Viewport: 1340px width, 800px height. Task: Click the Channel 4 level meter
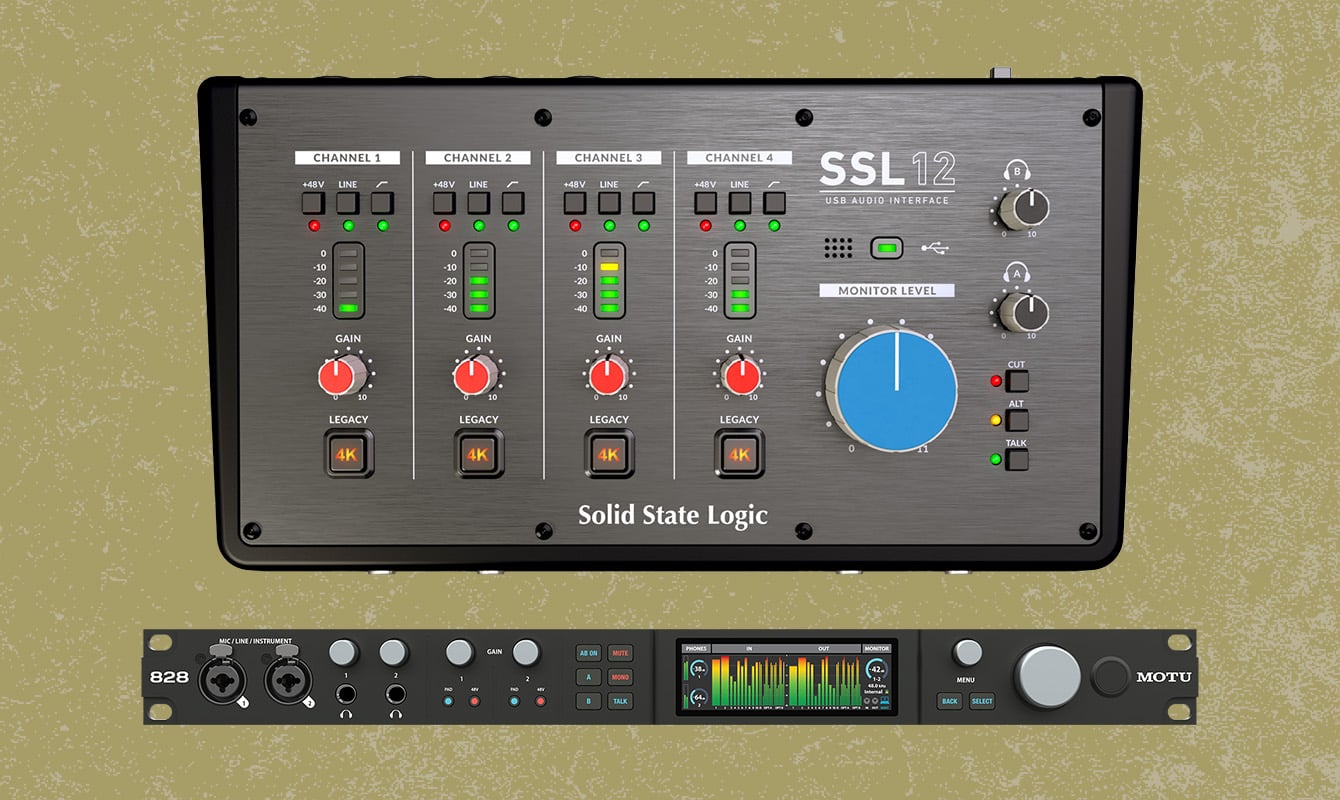tap(740, 281)
